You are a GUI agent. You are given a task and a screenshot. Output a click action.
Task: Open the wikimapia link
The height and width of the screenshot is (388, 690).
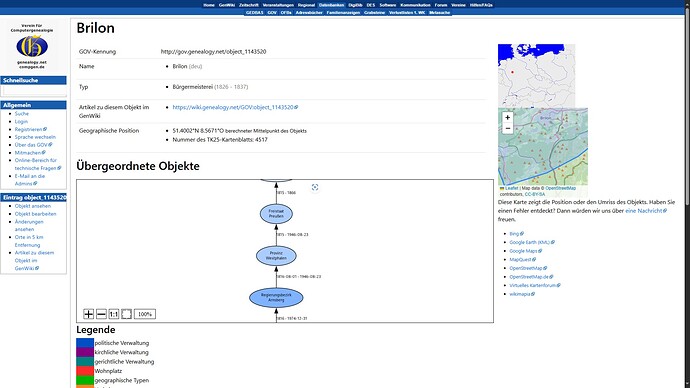[522, 294]
